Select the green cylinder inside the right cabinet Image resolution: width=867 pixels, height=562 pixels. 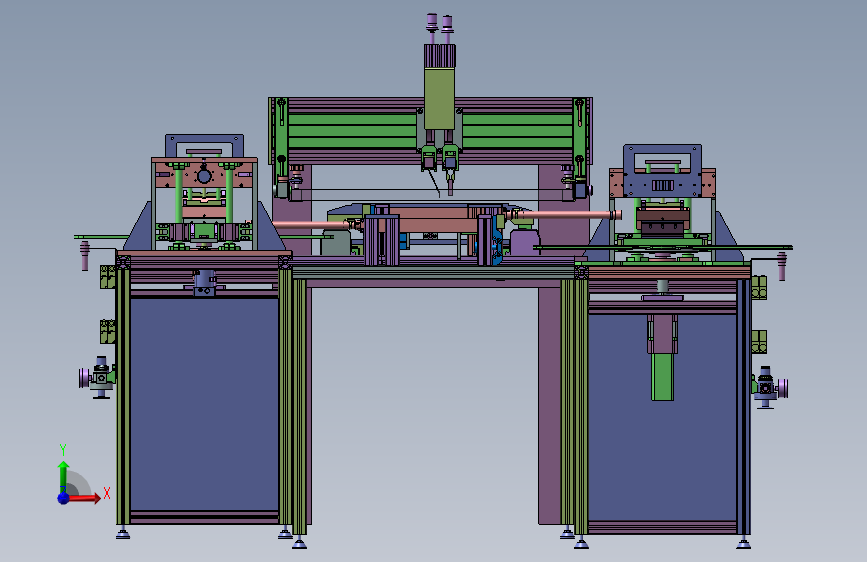662,377
